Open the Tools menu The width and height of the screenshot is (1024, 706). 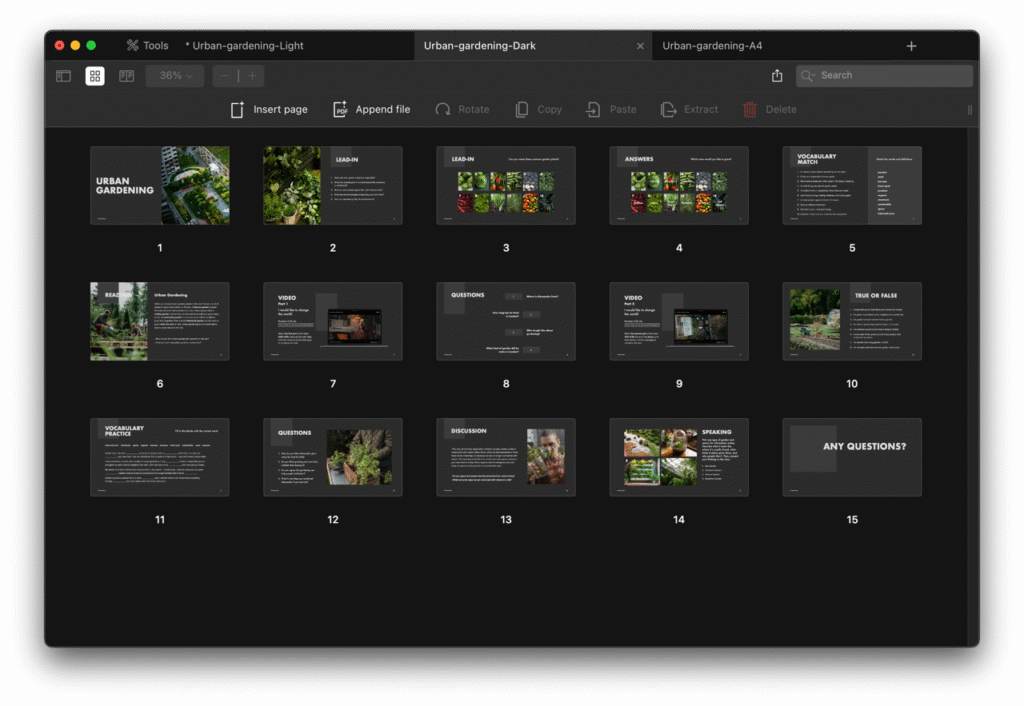point(147,46)
